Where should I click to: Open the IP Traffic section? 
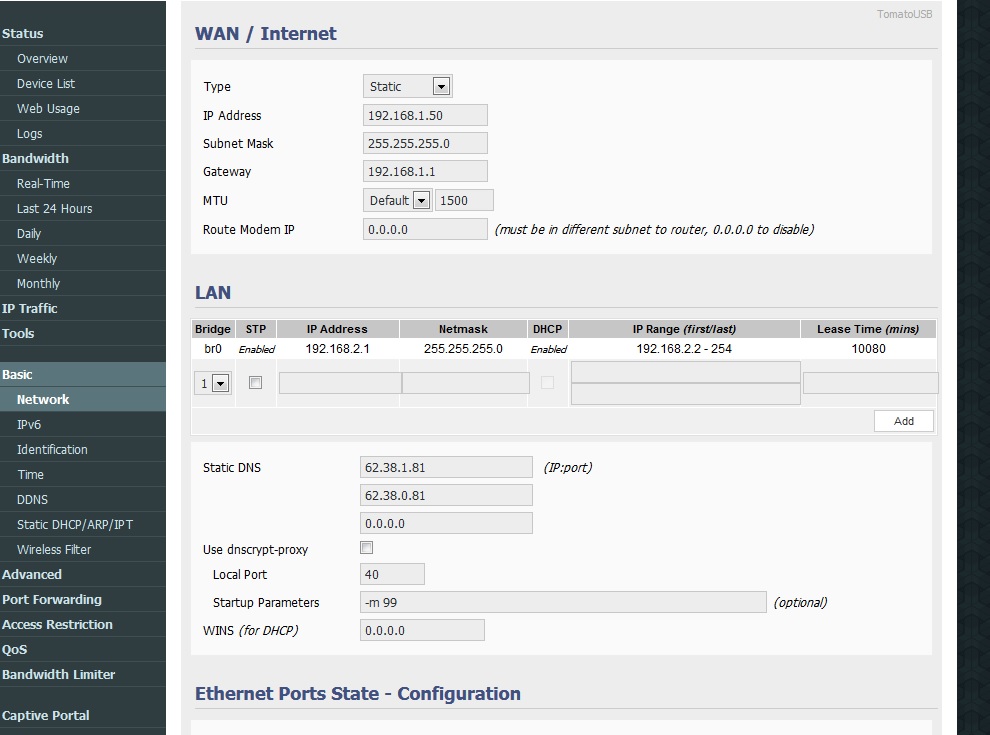[30, 308]
